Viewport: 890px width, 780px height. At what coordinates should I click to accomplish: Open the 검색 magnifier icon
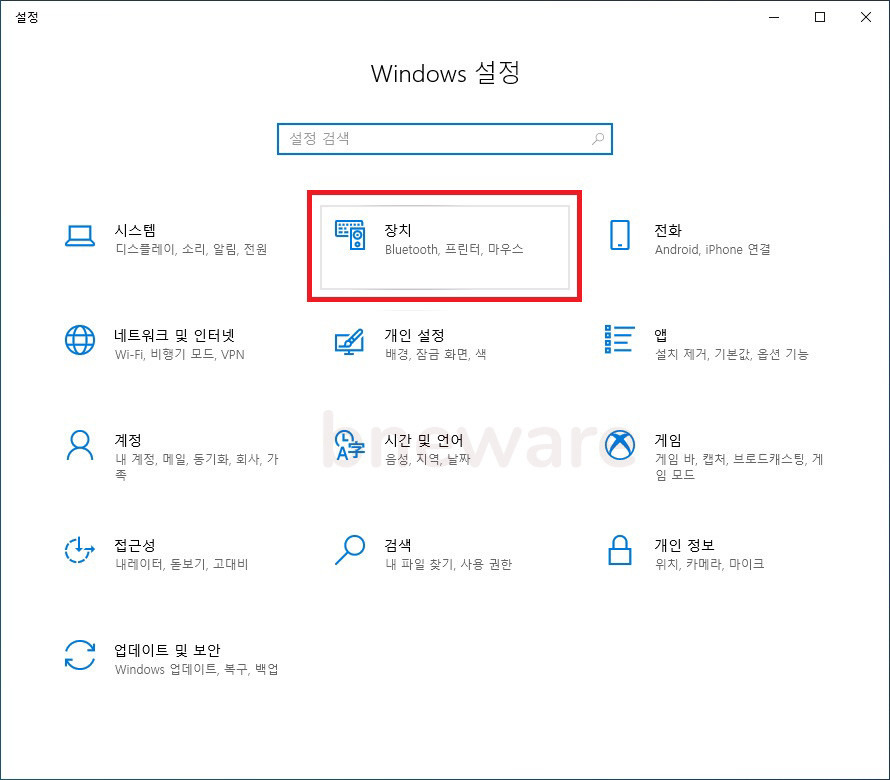tap(350, 550)
